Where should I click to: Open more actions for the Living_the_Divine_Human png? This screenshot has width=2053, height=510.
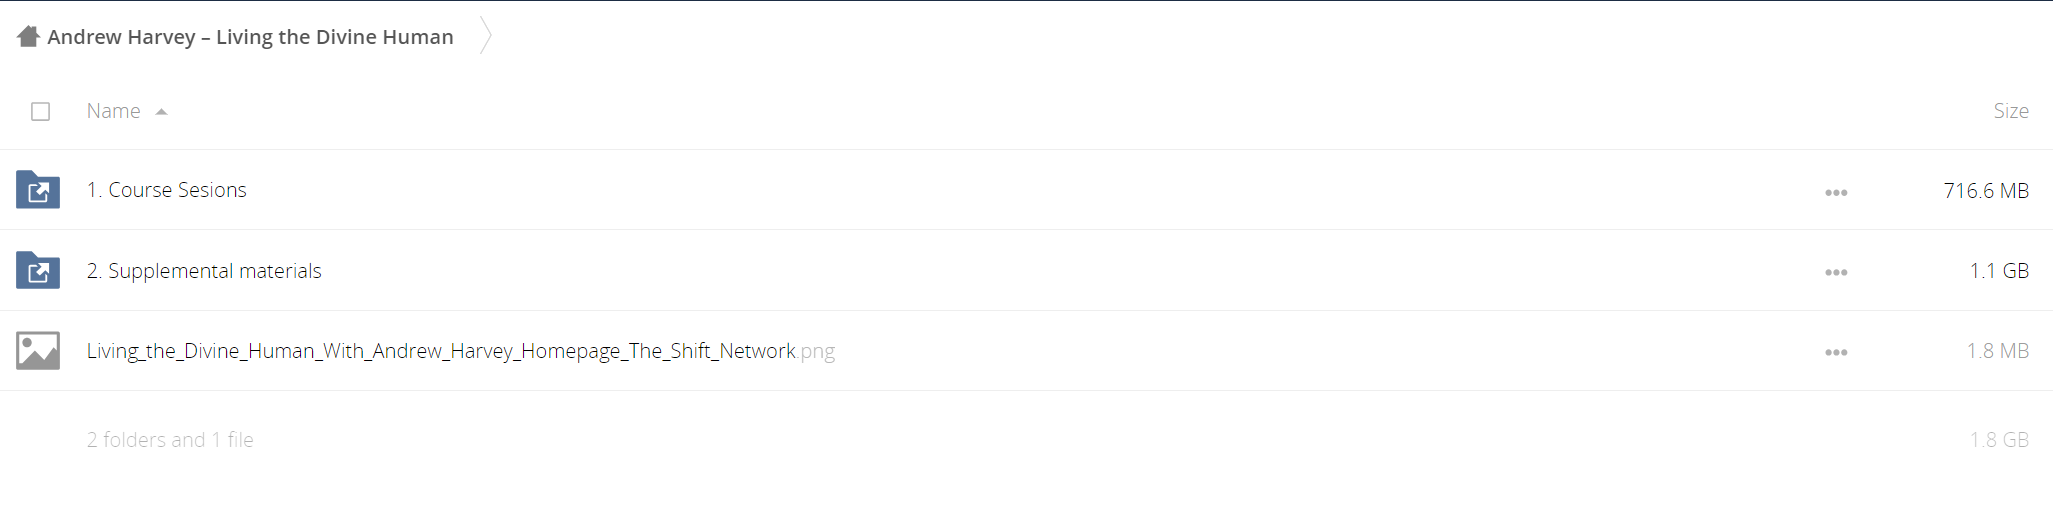click(1836, 352)
